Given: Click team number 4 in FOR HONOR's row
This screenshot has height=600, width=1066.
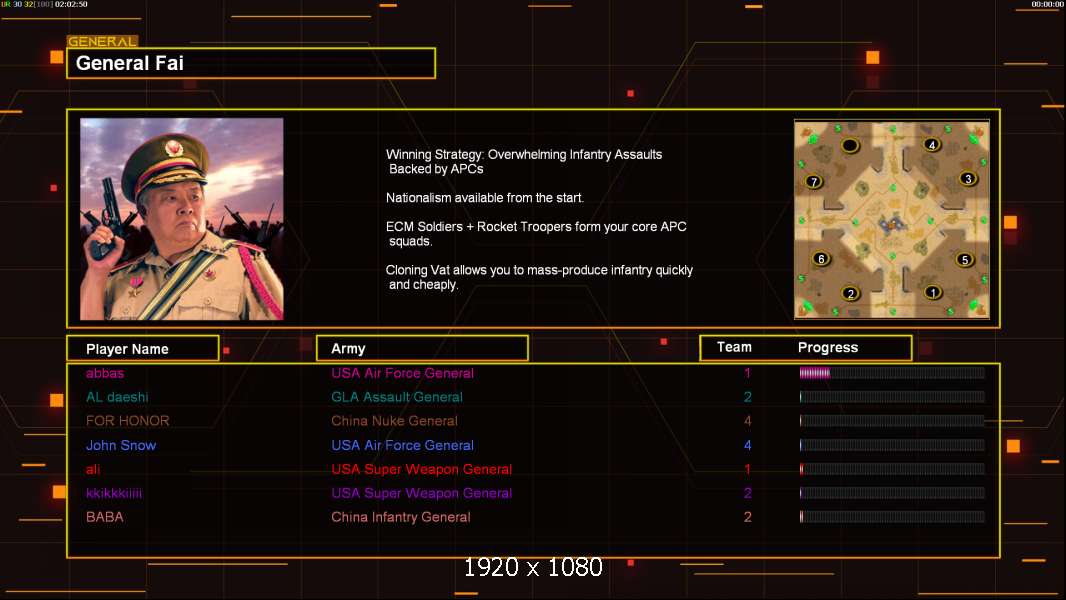Looking at the screenshot, I should point(747,421).
